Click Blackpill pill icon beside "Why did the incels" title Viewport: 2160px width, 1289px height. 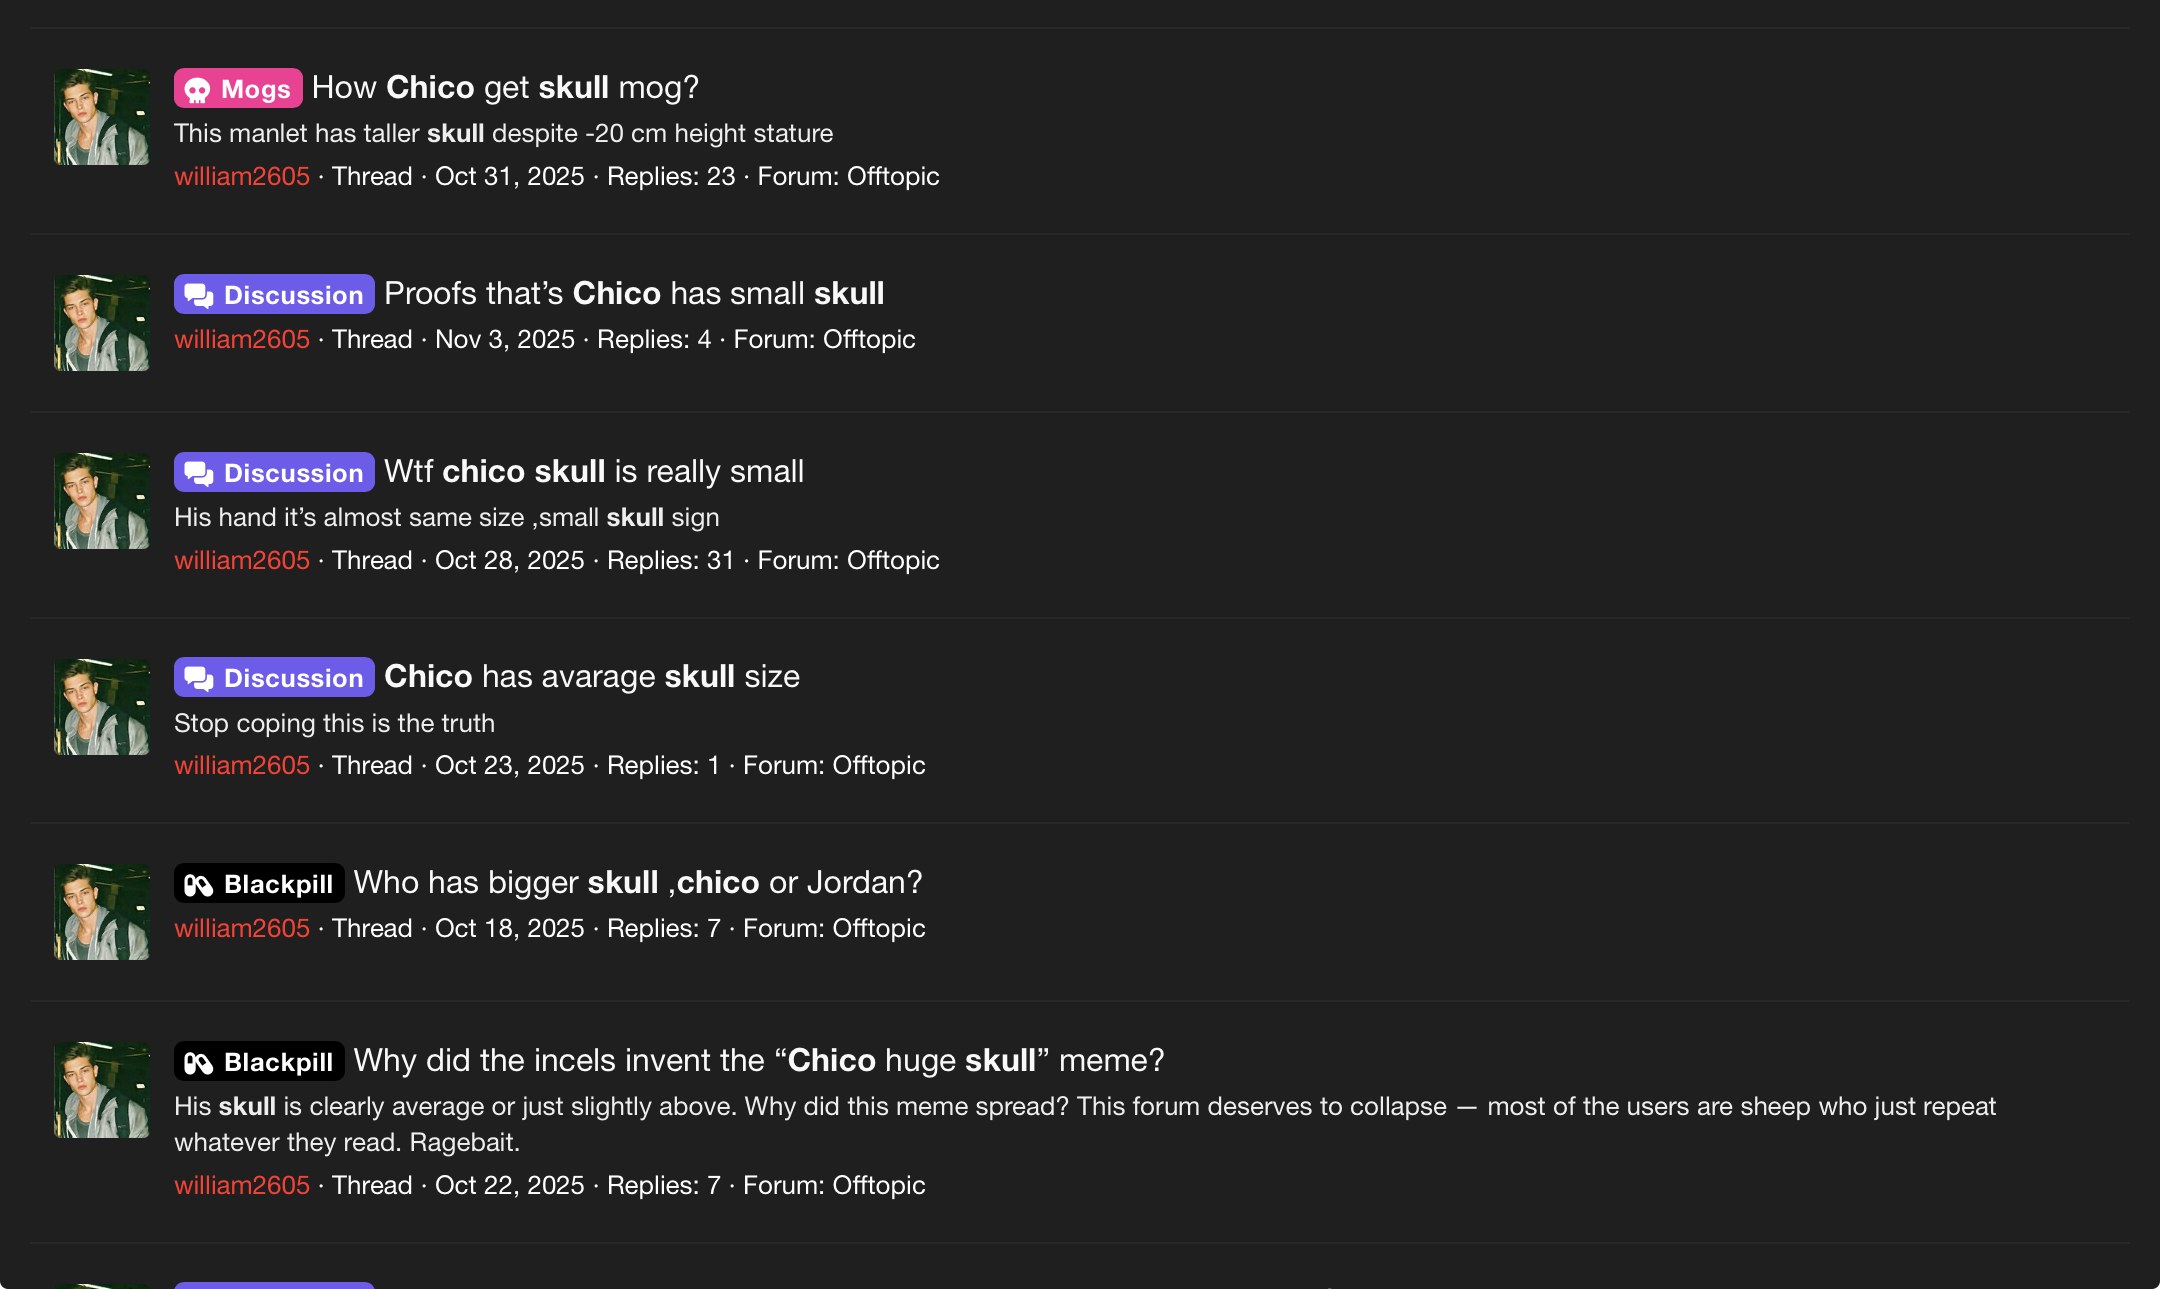click(x=198, y=1062)
